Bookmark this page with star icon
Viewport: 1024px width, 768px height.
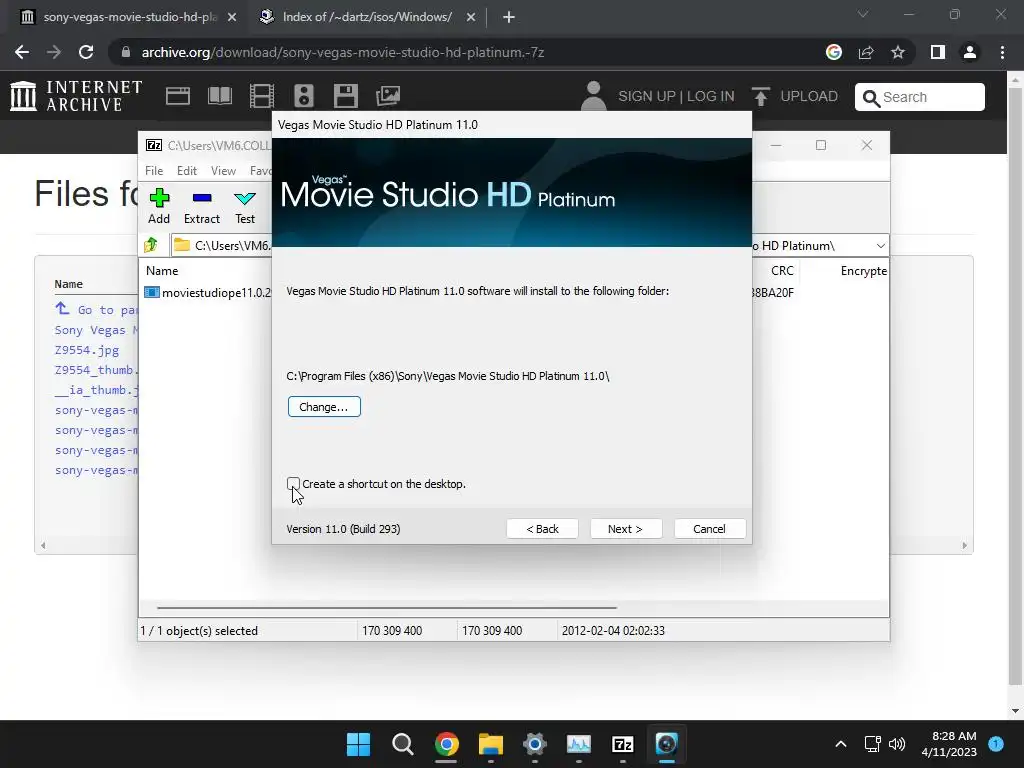[x=898, y=52]
